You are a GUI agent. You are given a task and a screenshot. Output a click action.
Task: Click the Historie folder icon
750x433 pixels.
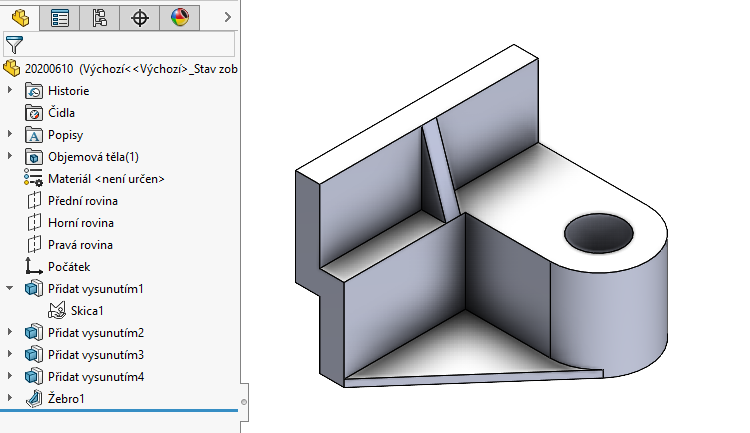coord(33,91)
